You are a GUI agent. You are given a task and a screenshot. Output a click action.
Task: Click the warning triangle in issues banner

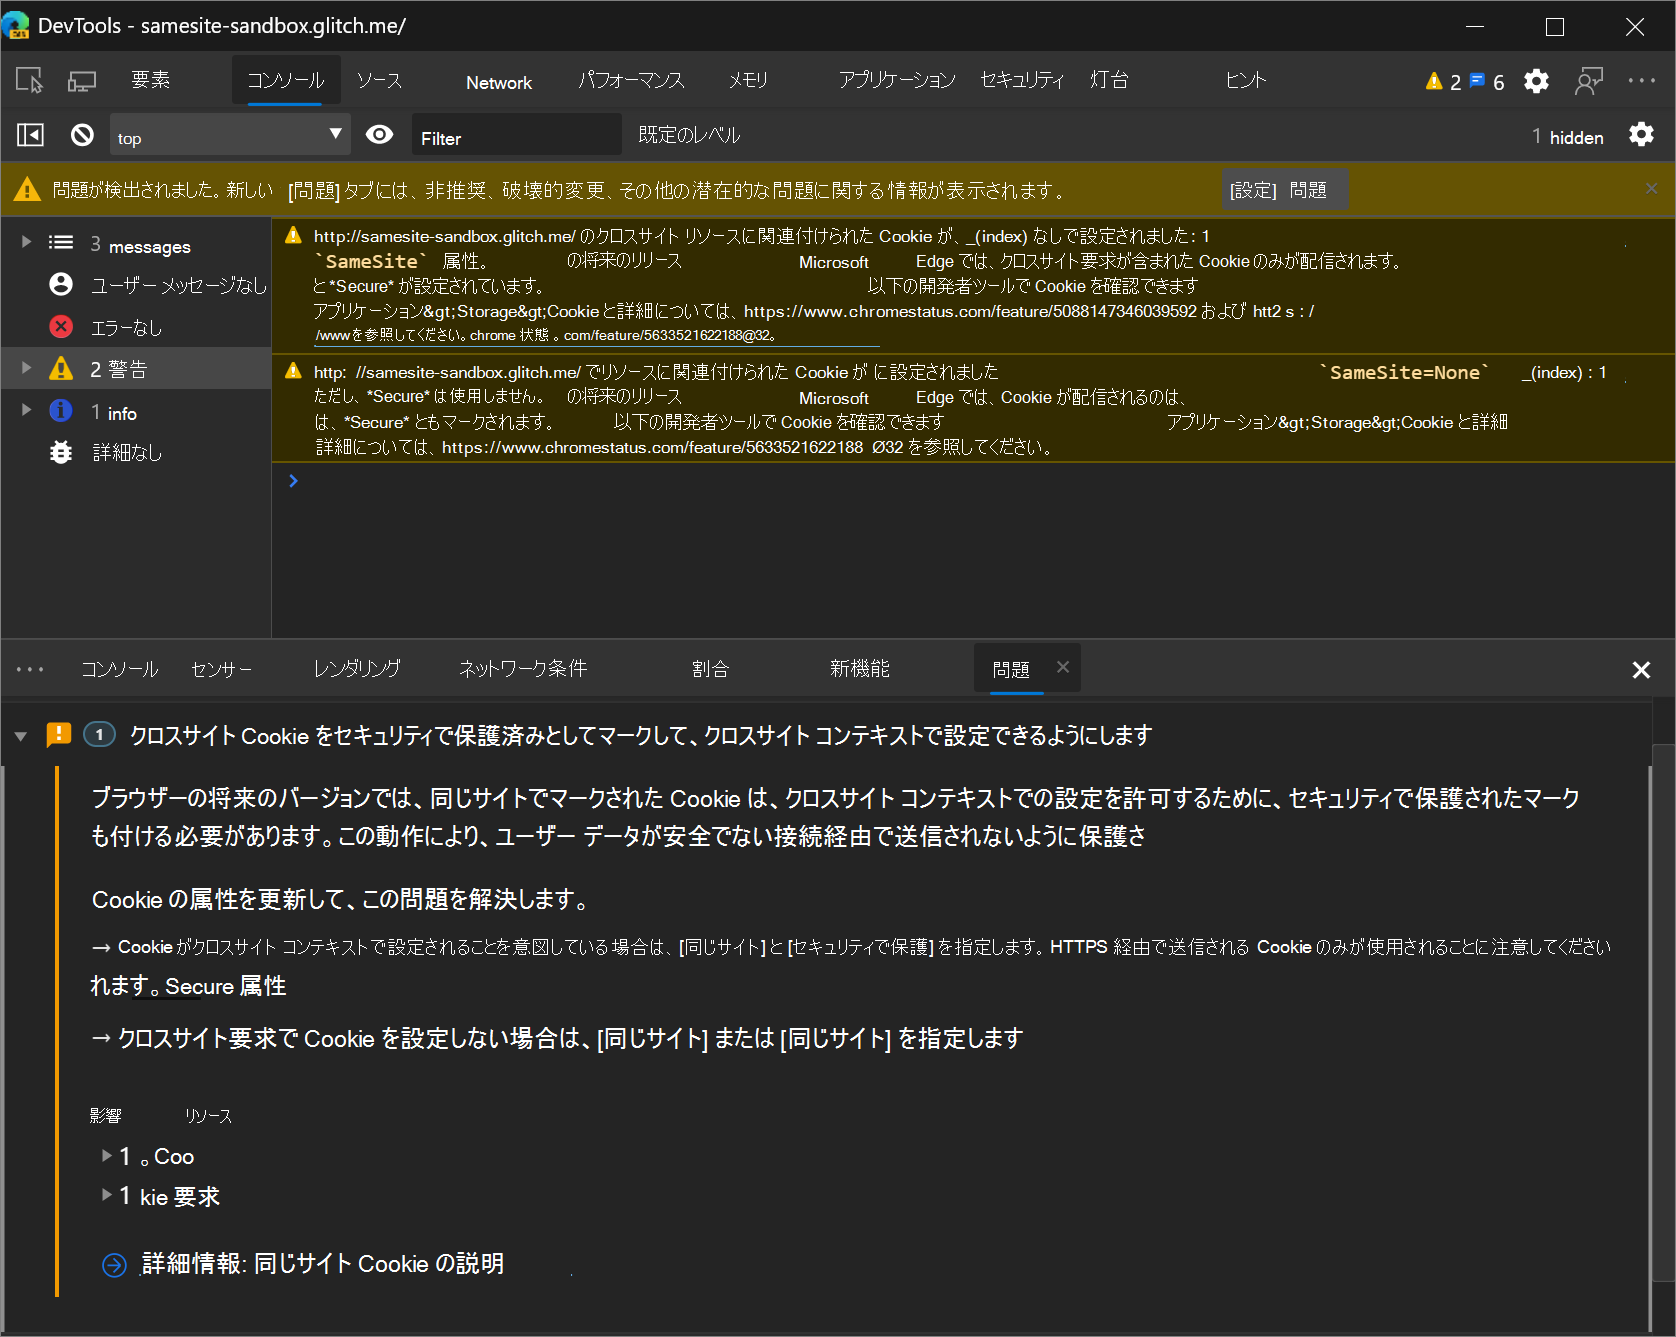(28, 189)
